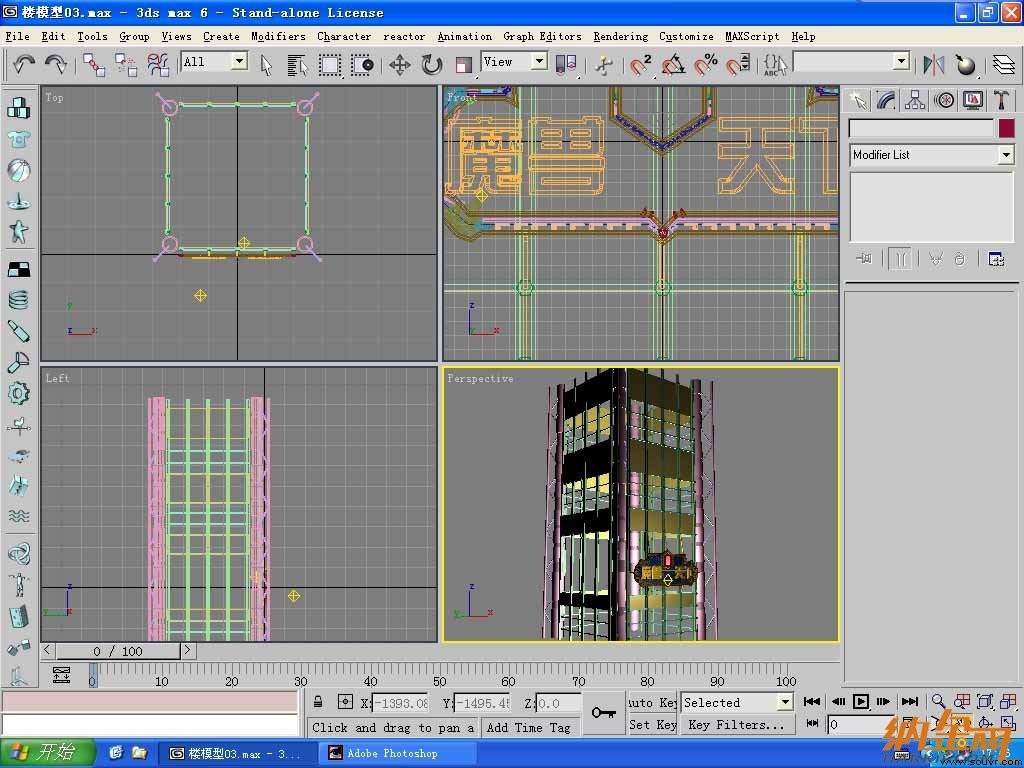Switch to the Modify command panel
Screen dimensions: 1024x768
click(x=886, y=100)
